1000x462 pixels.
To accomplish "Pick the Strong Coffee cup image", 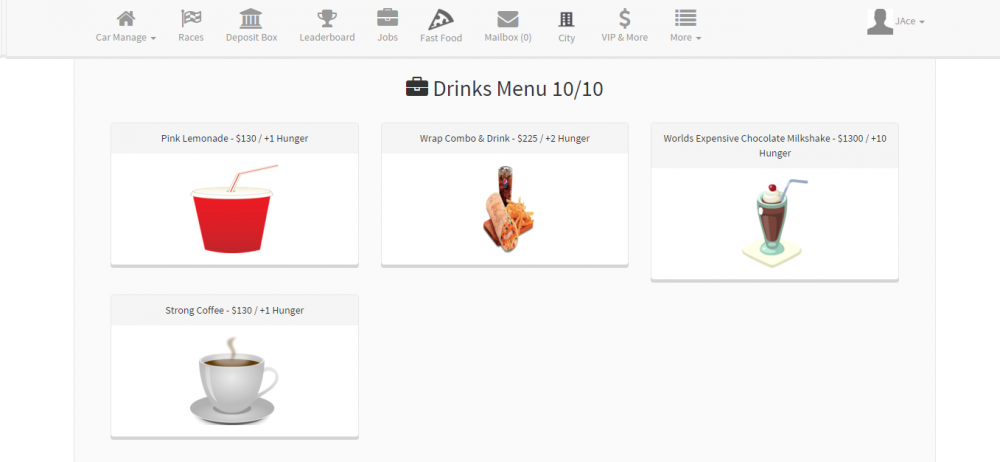I will [233, 380].
